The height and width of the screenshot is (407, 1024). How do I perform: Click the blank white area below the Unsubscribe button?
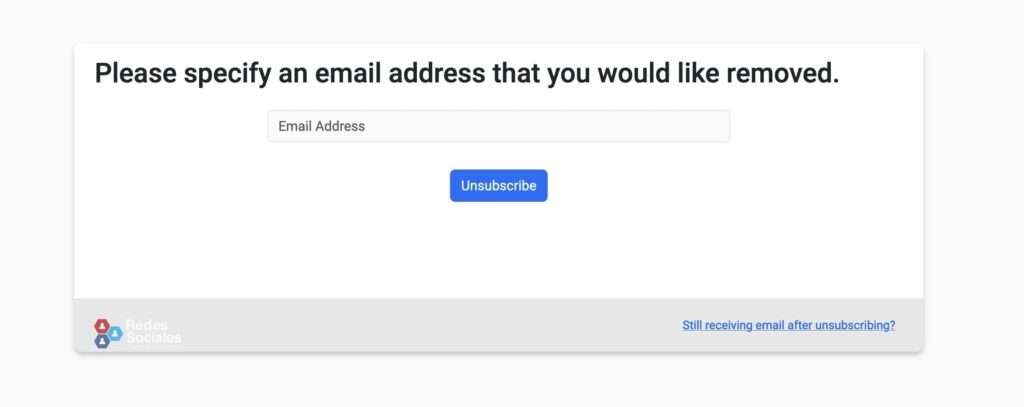[498, 250]
